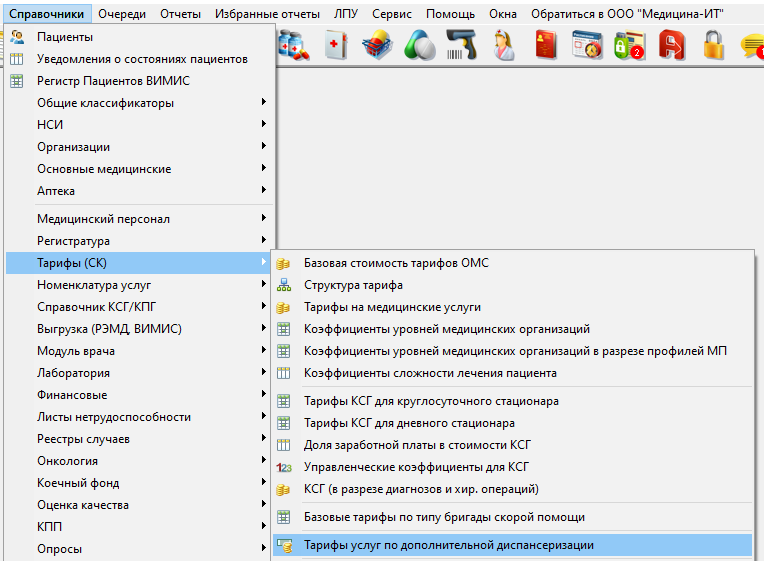Click the red book toolbar icon
Screen dimensions: 764x561
(546, 45)
